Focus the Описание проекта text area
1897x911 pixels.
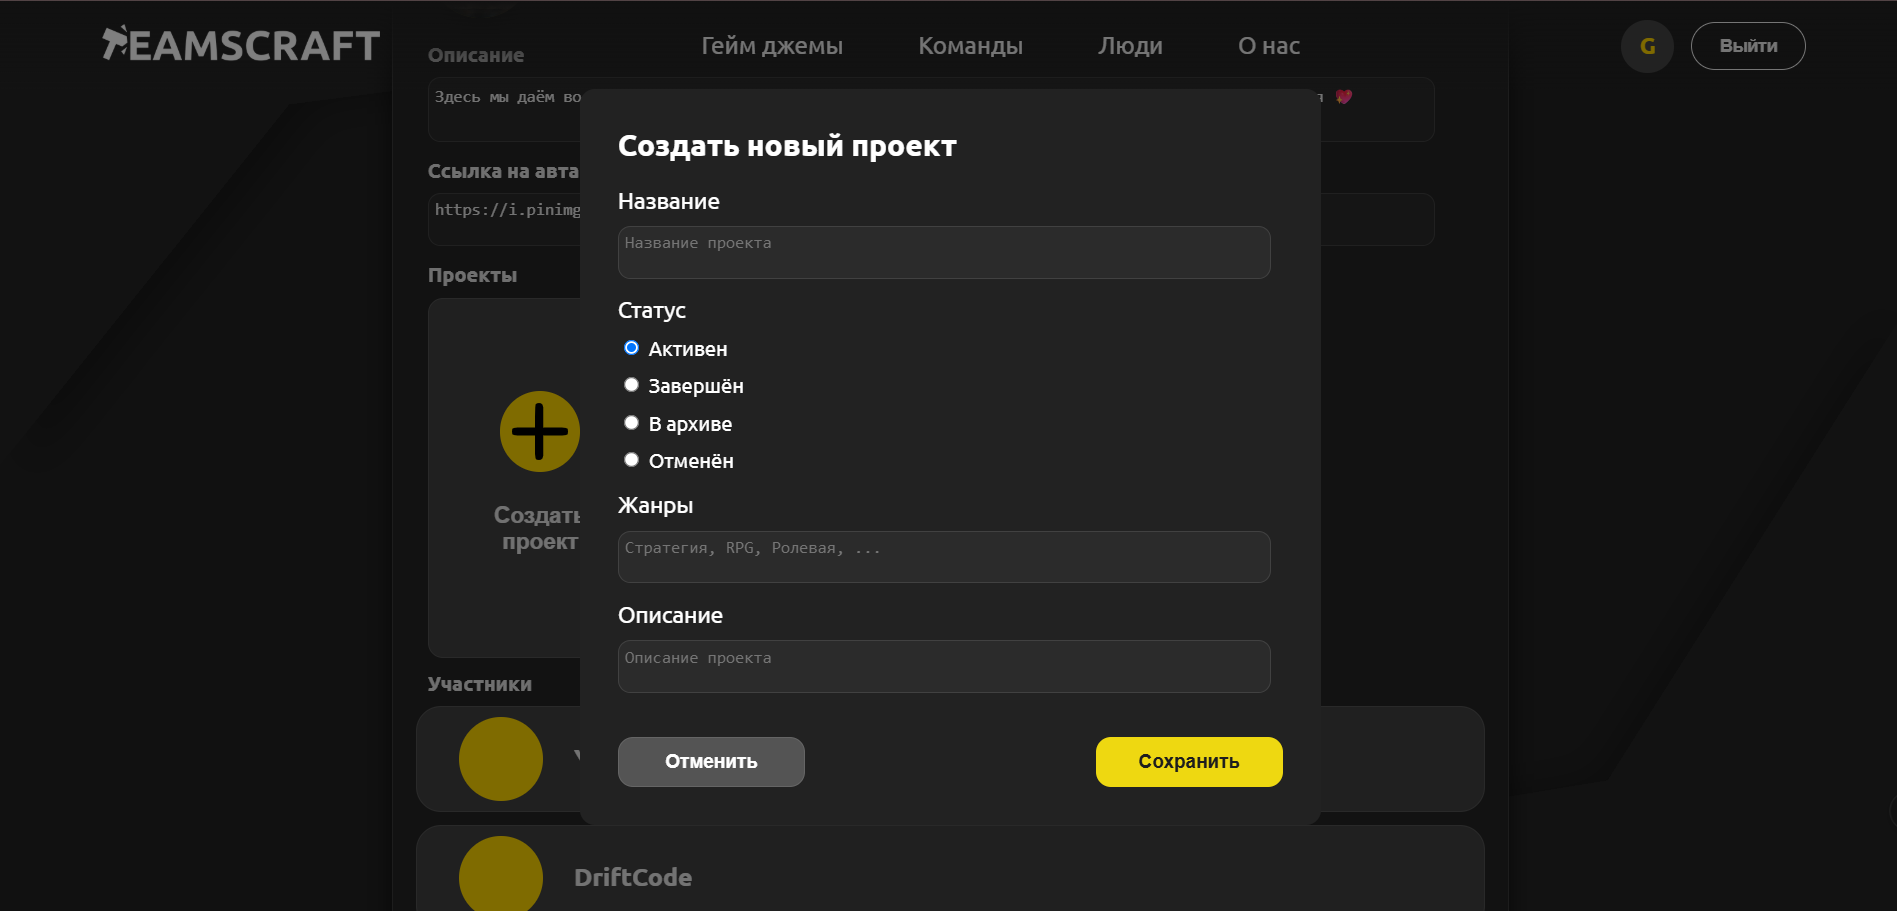click(944, 667)
